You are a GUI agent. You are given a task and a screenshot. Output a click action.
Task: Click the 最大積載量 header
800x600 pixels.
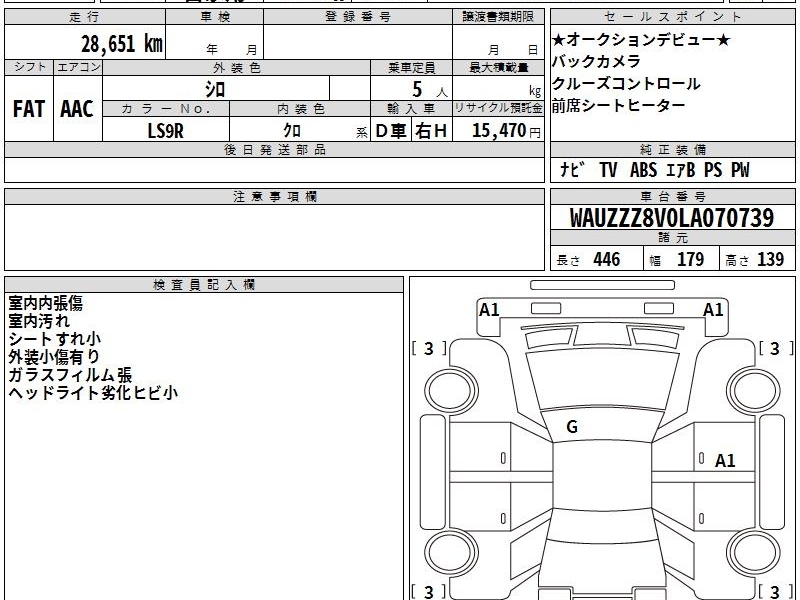[x=498, y=67]
